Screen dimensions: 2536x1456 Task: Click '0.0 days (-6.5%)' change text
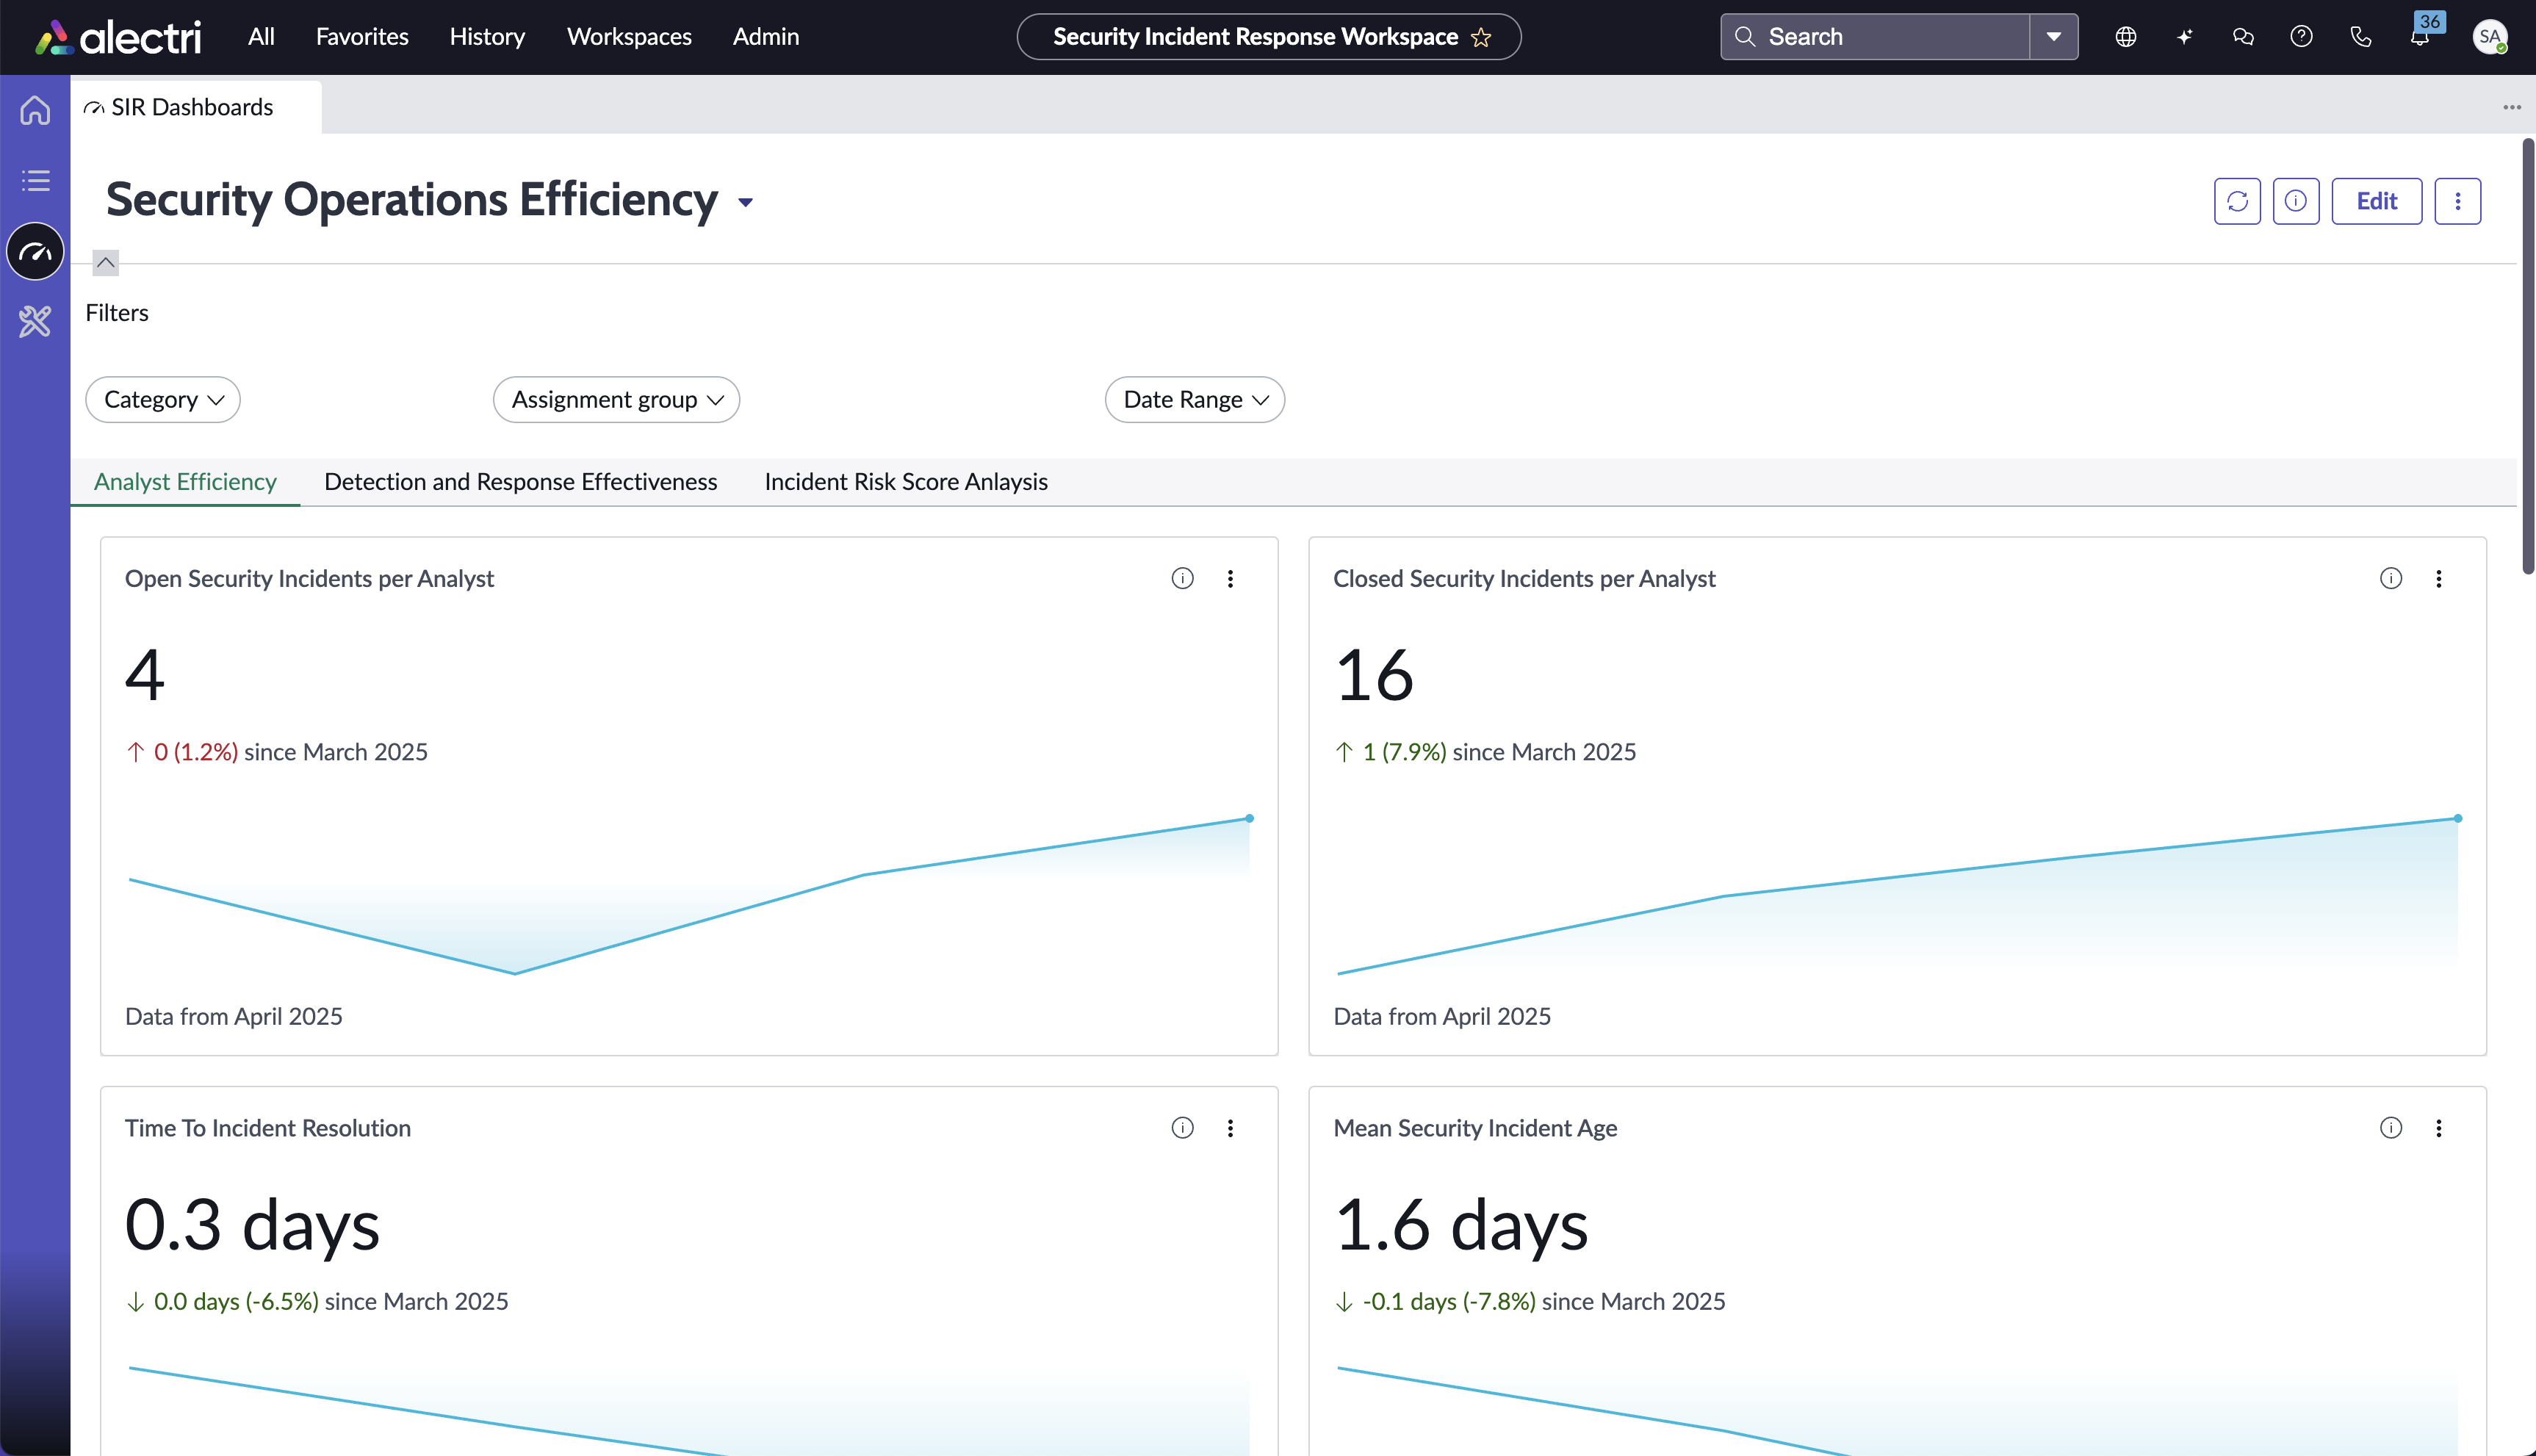(236, 1302)
